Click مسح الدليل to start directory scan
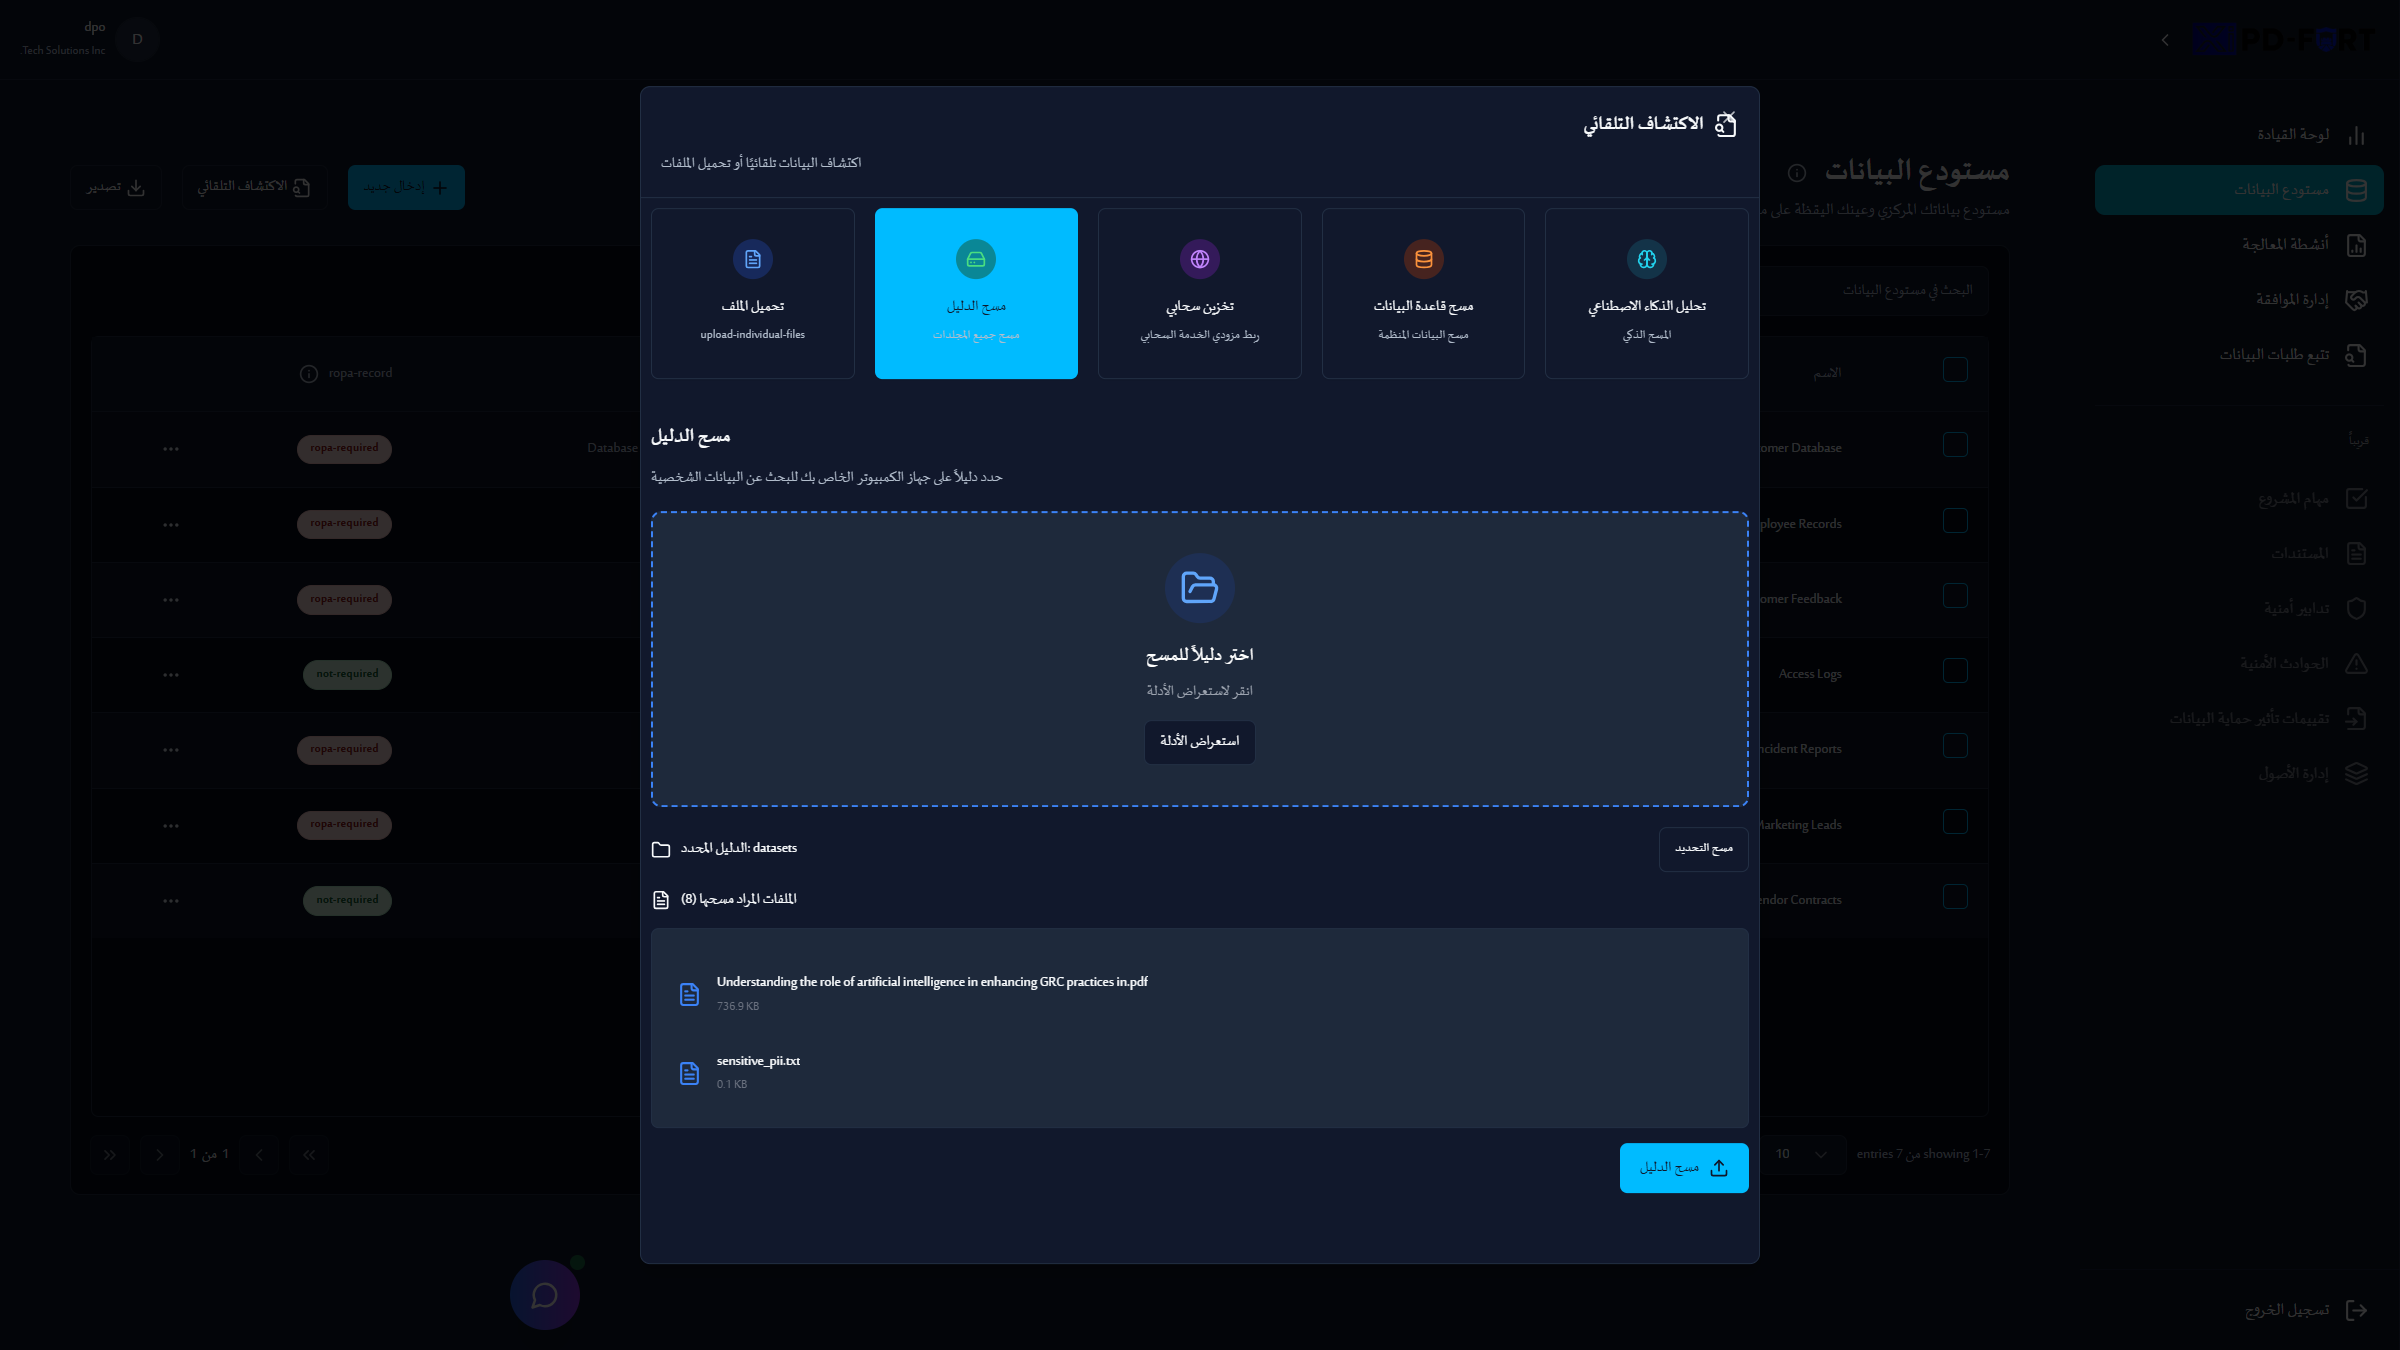This screenshot has width=2400, height=1350. pyautogui.click(x=1684, y=1167)
